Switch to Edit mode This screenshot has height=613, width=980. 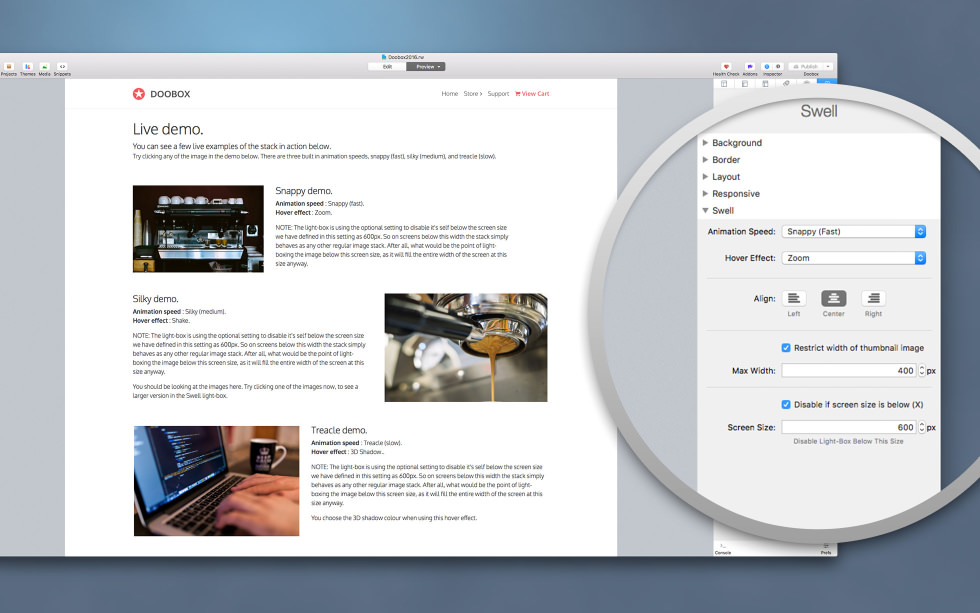(x=387, y=66)
